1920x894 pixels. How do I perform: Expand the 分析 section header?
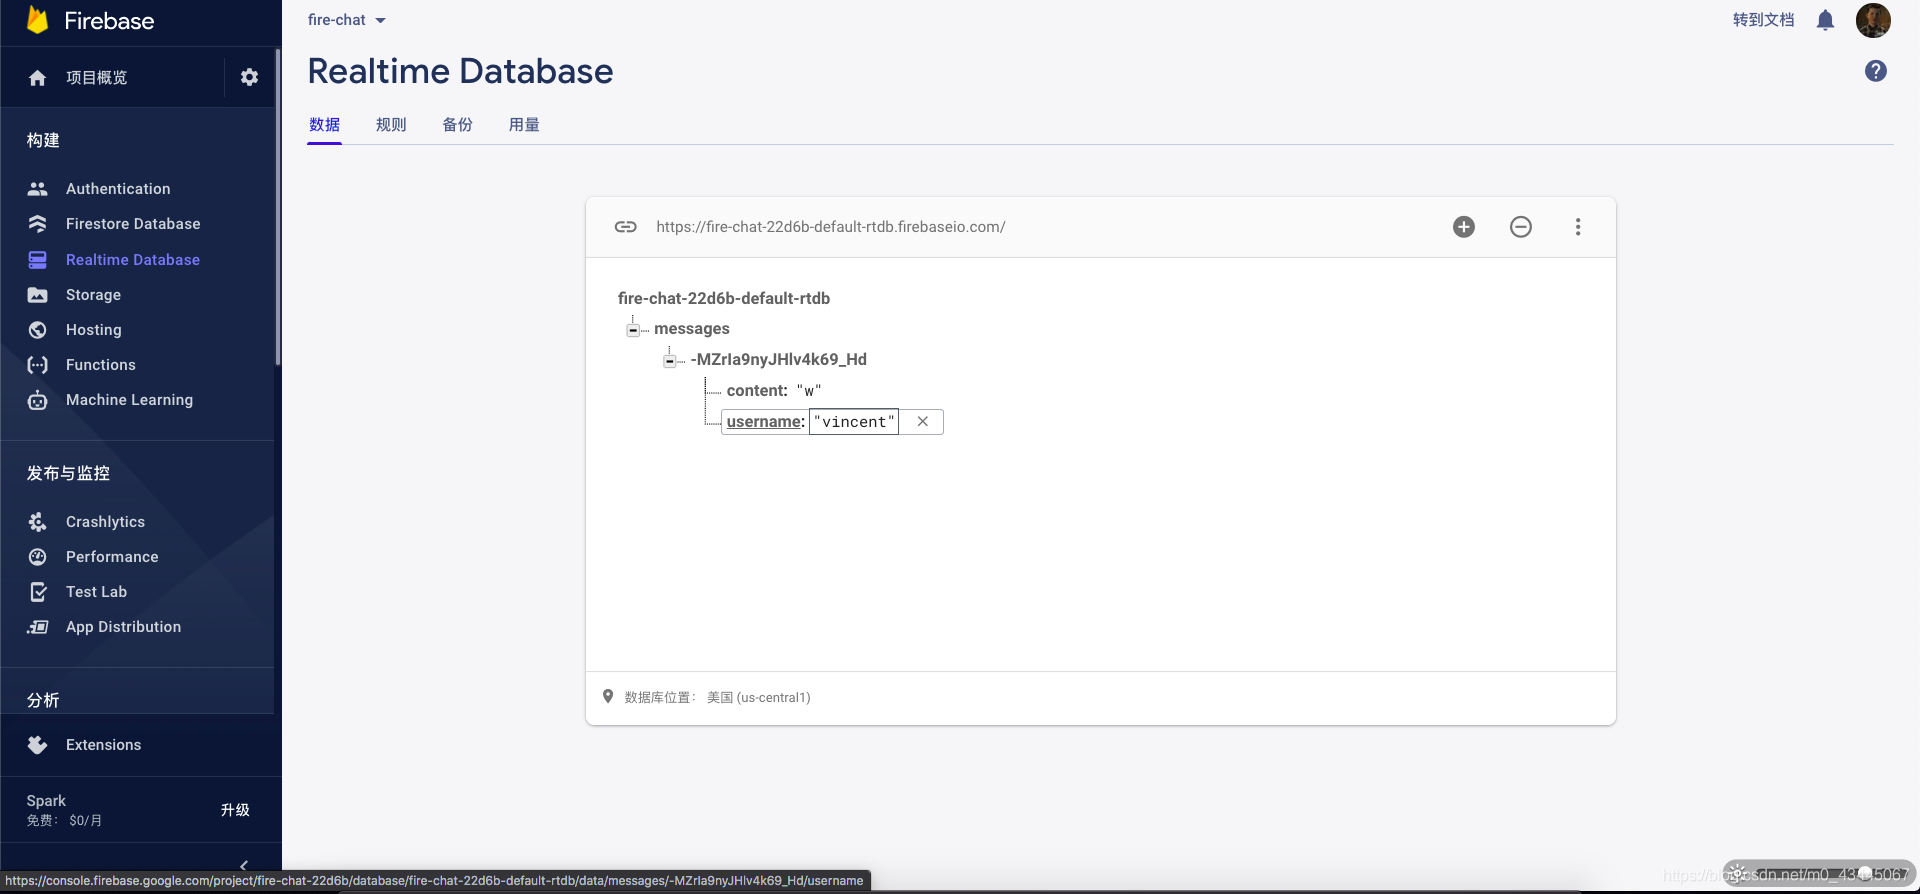click(43, 700)
